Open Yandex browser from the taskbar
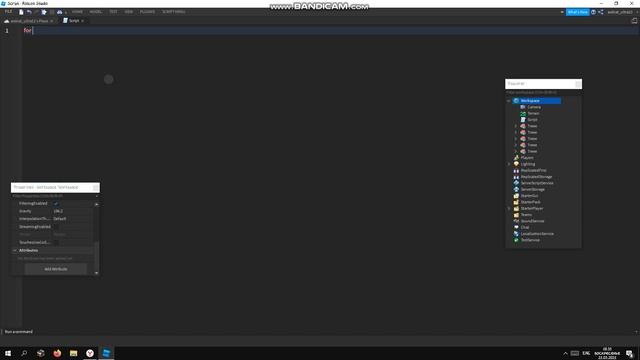The image size is (640, 360). [x=90, y=353]
